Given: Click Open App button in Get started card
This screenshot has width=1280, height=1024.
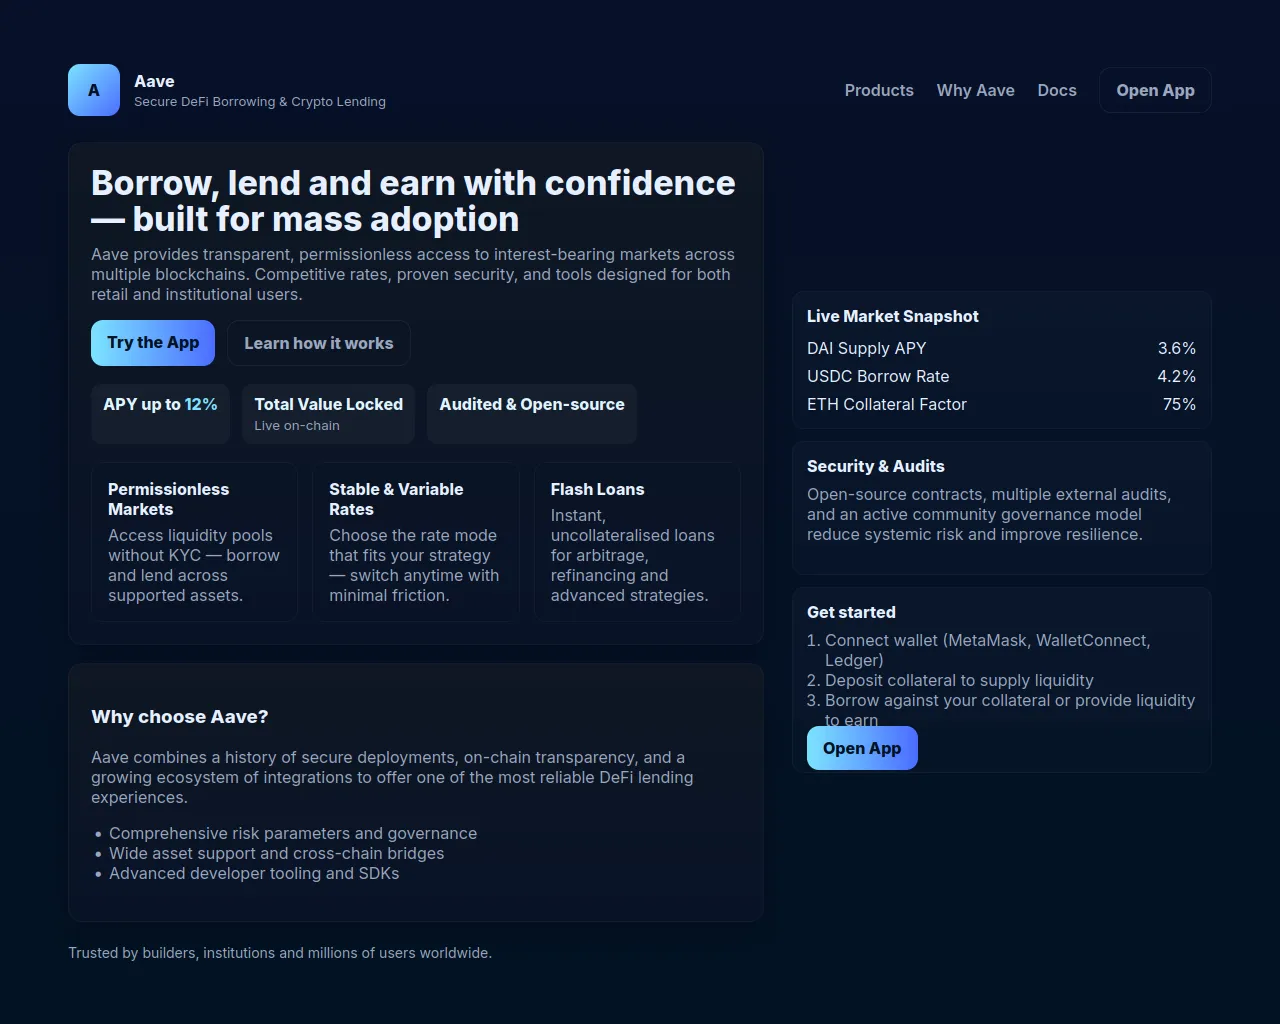Looking at the screenshot, I should click(x=862, y=748).
